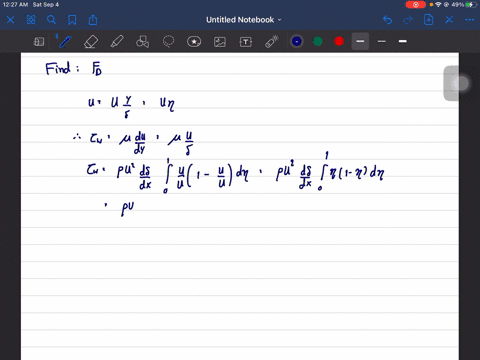Redo the last undone stroke
Screen dimensions: 480x360
pos(408,20)
